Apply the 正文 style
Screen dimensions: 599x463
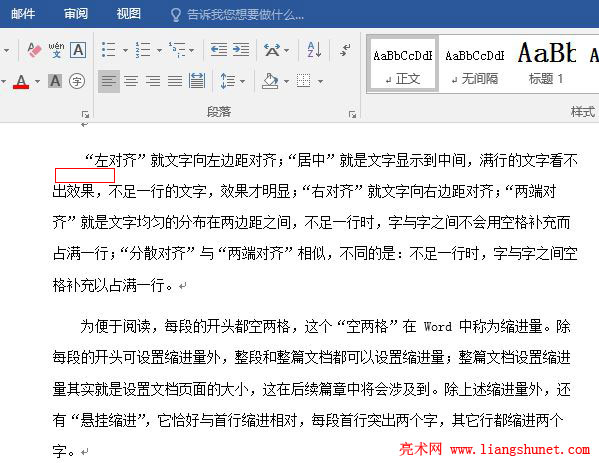403,63
